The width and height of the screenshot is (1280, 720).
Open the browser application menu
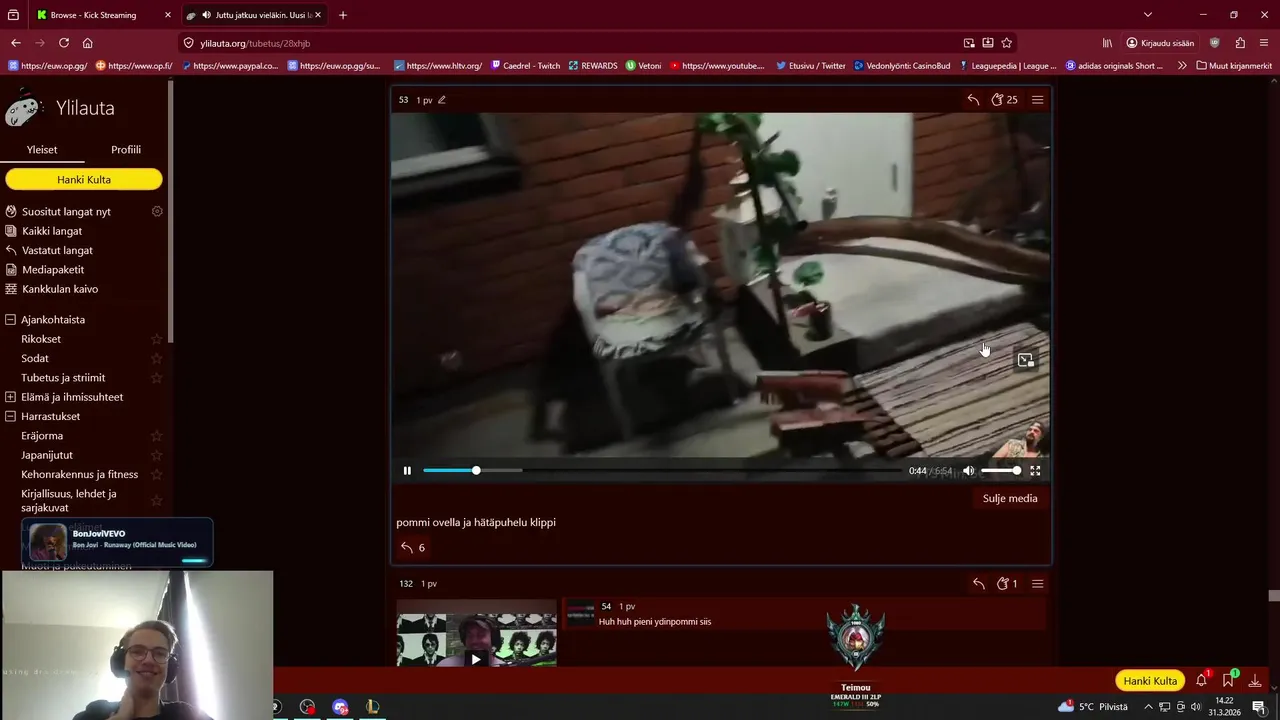coord(1264,43)
